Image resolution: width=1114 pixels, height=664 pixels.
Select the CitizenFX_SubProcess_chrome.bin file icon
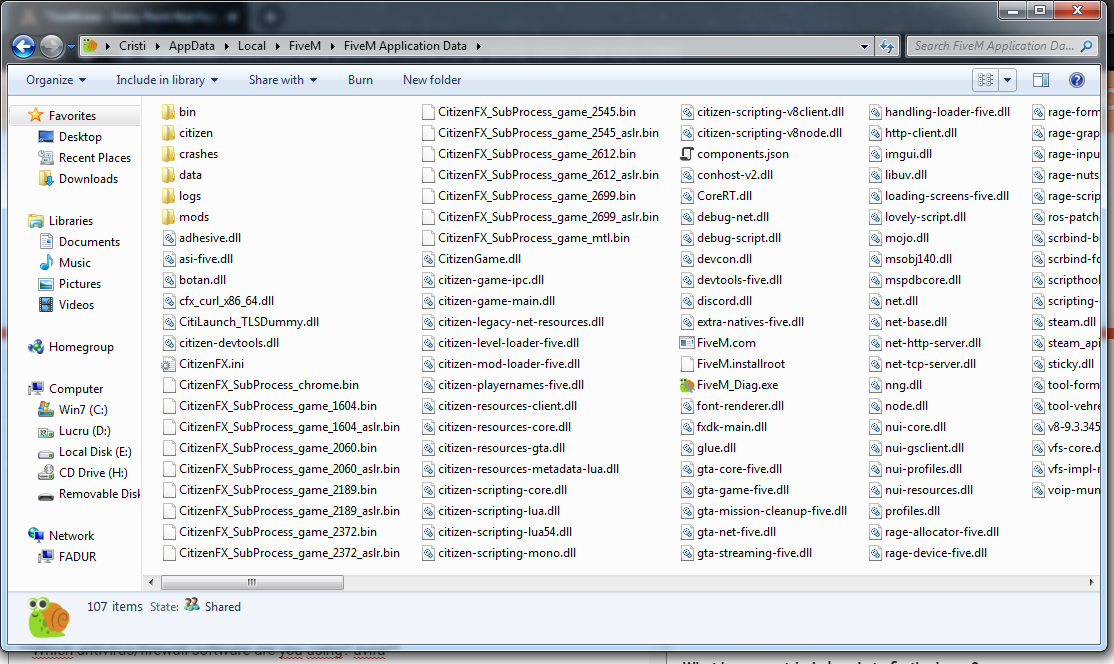[x=169, y=385]
